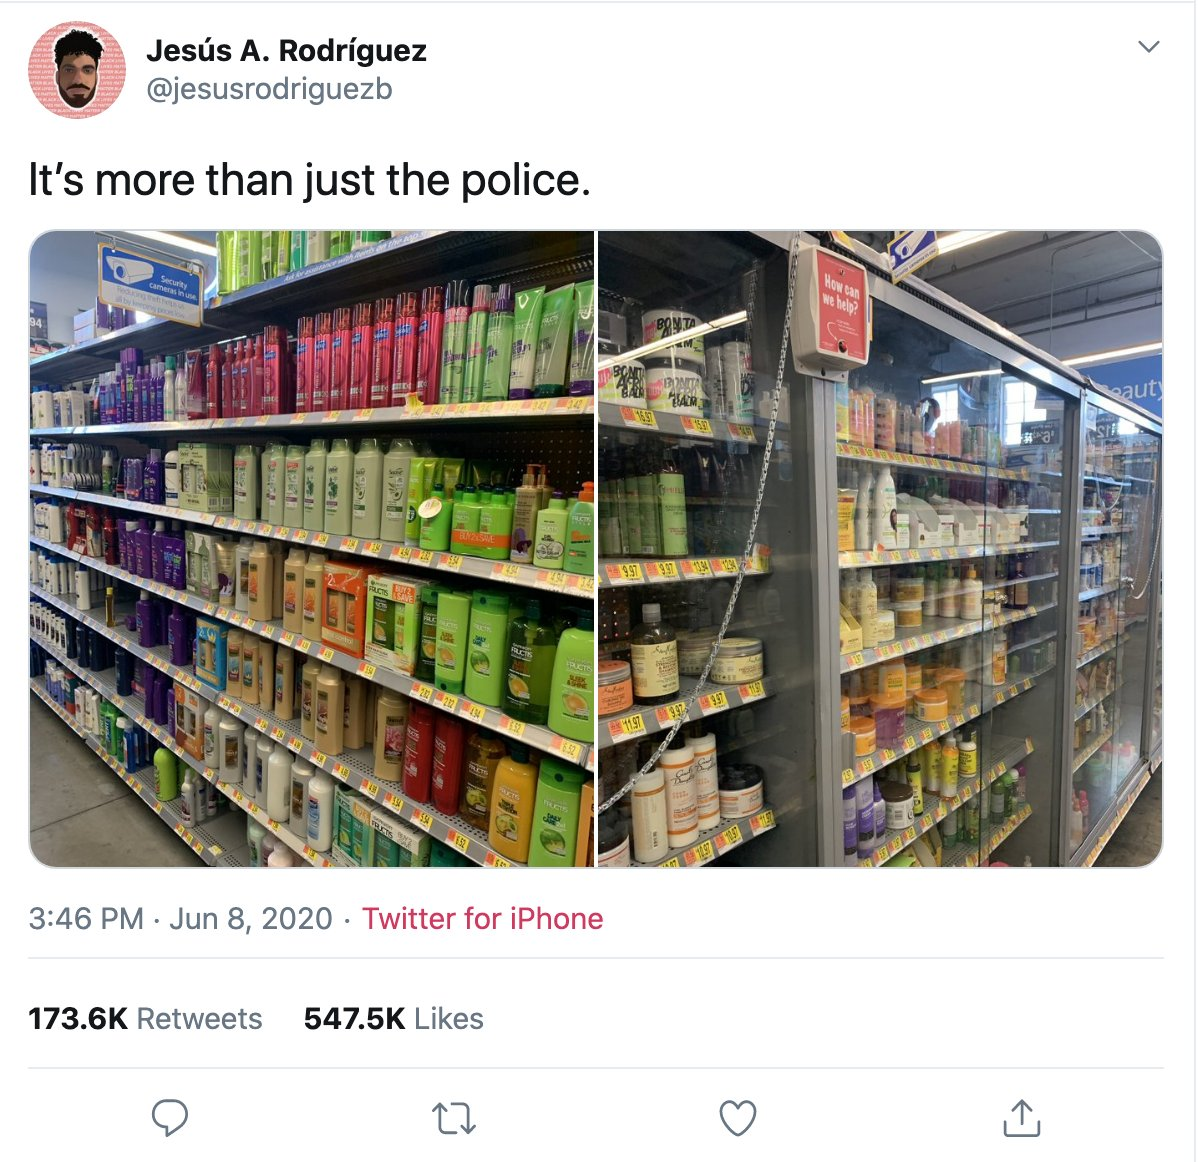This screenshot has width=1198, height=1162.
Task: Open right photo of locked glass case
Action: [x=880, y=549]
